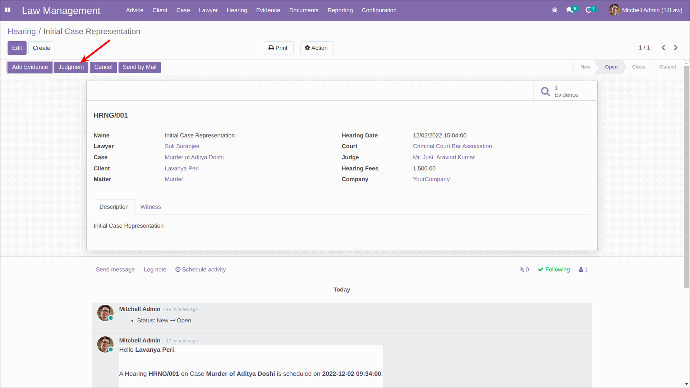Click the Judgment button
The height and width of the screenshot is (388, 690).
[71, 67]
